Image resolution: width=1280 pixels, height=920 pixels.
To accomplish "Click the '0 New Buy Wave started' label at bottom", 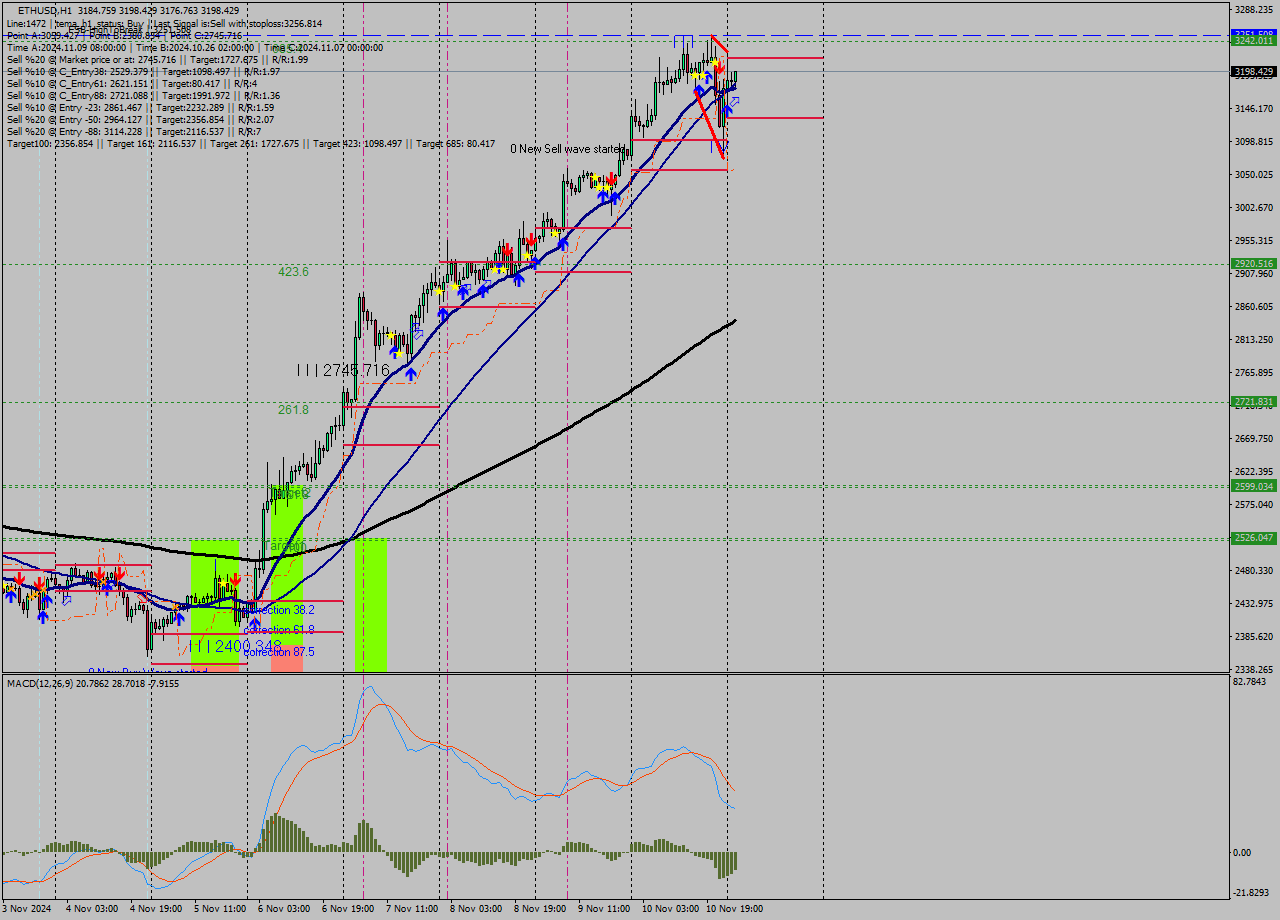I will [x=148, y=670].
